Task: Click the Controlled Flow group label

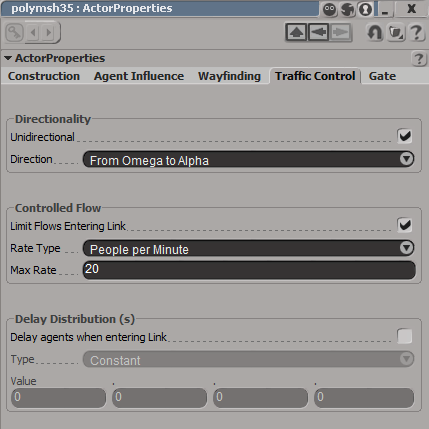Action: click(58, 208)
